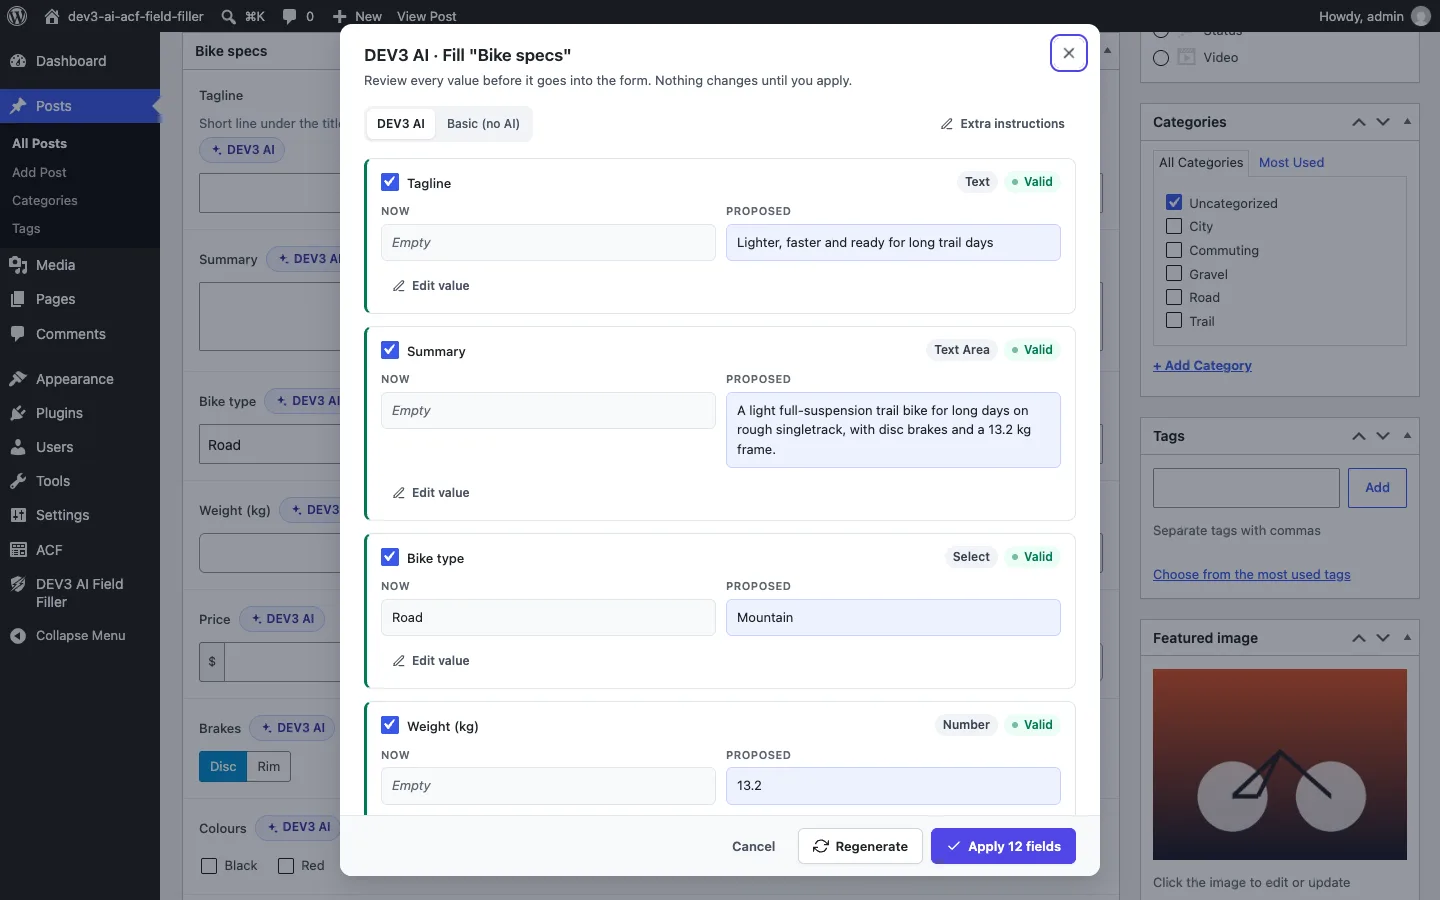
Task: Open the comments bubble in admin bar
Action: click(289, 16)
